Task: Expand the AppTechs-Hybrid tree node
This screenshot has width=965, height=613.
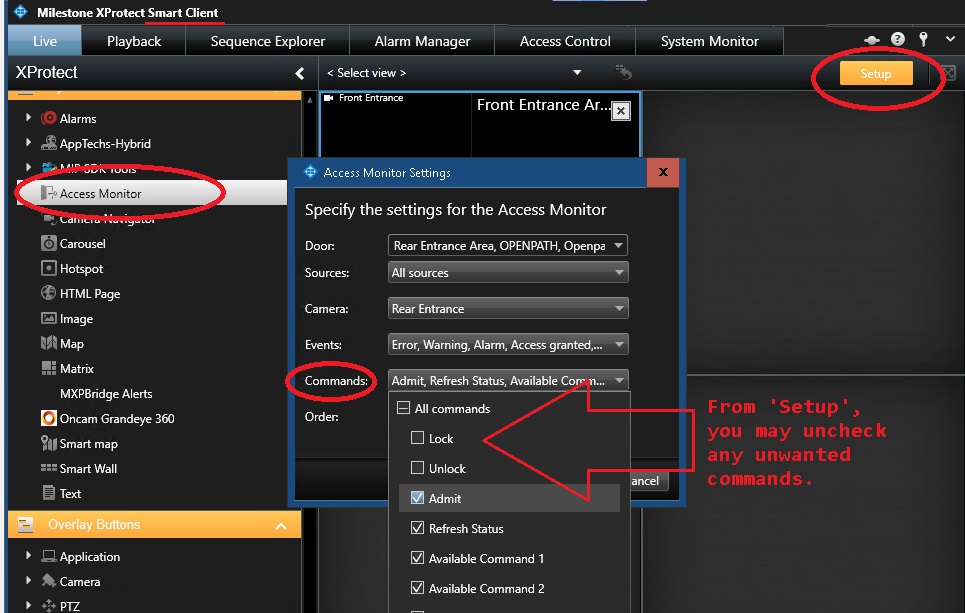Action: pos(28,142)
